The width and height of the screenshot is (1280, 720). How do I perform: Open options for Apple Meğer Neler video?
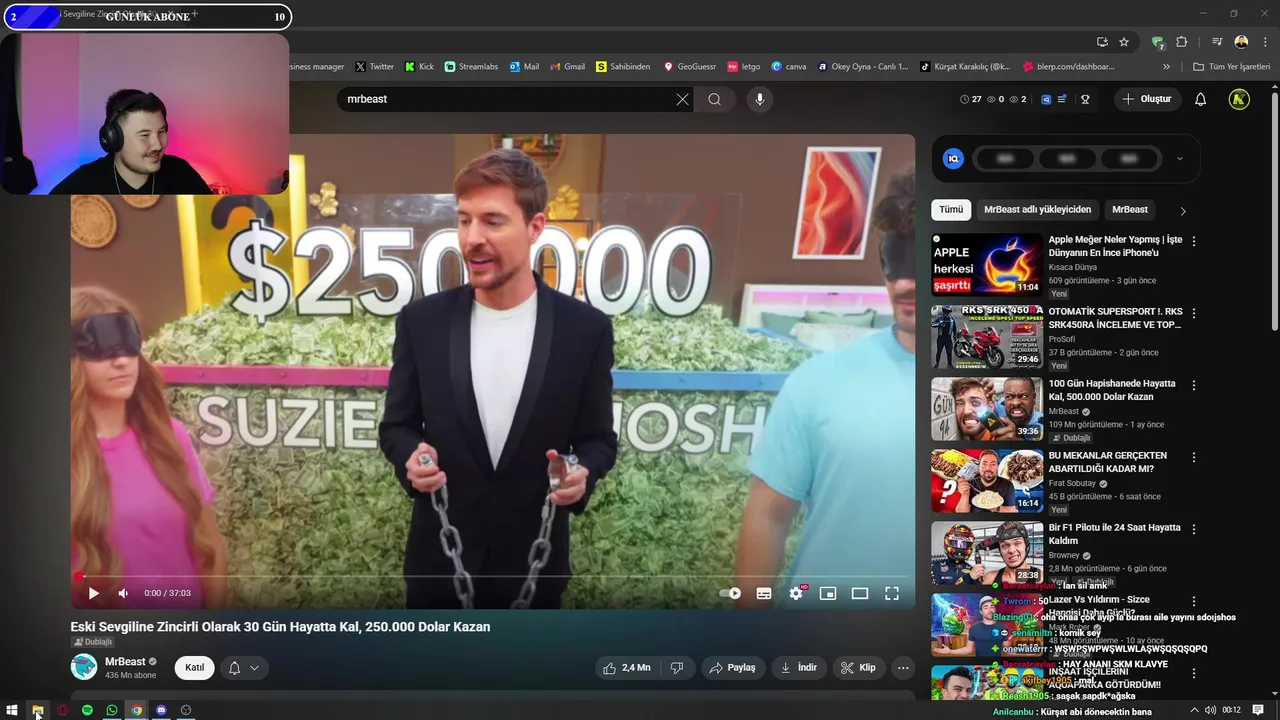[x=1193, y=241]
